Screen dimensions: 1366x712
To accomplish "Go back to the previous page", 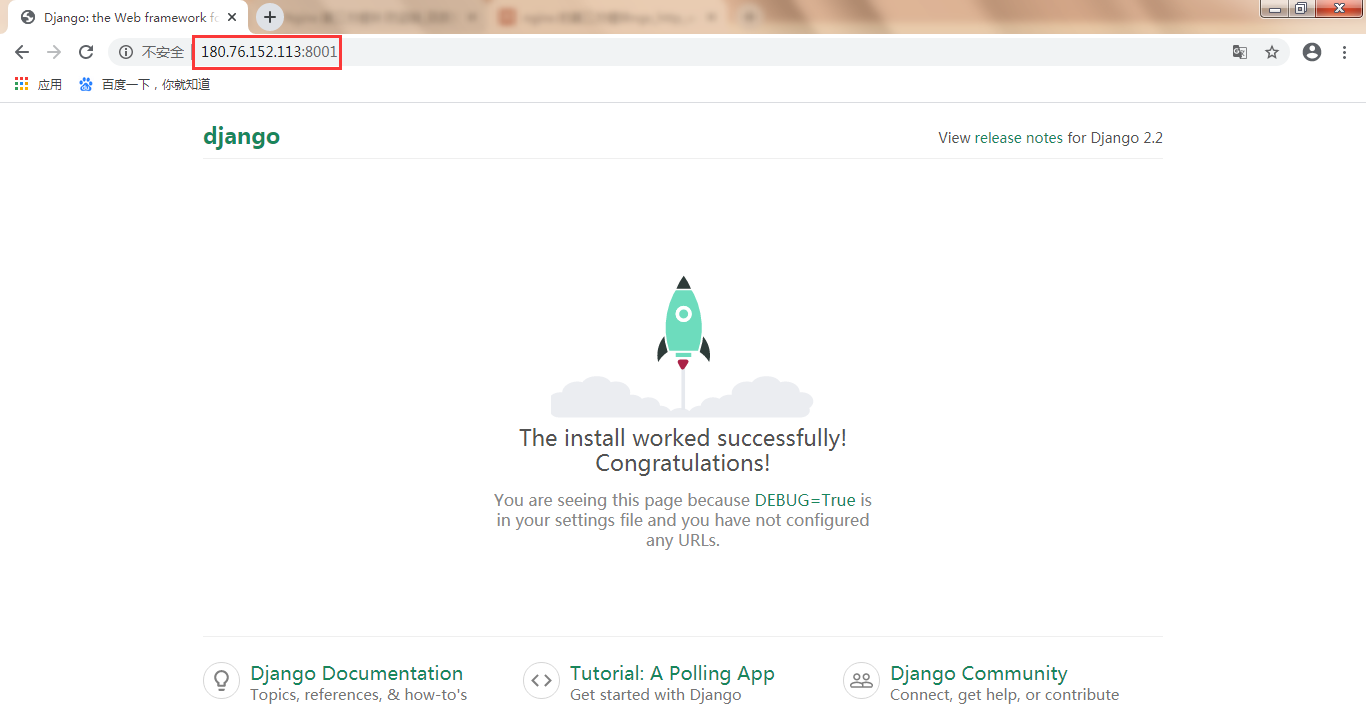I will [x=22, y=52].
